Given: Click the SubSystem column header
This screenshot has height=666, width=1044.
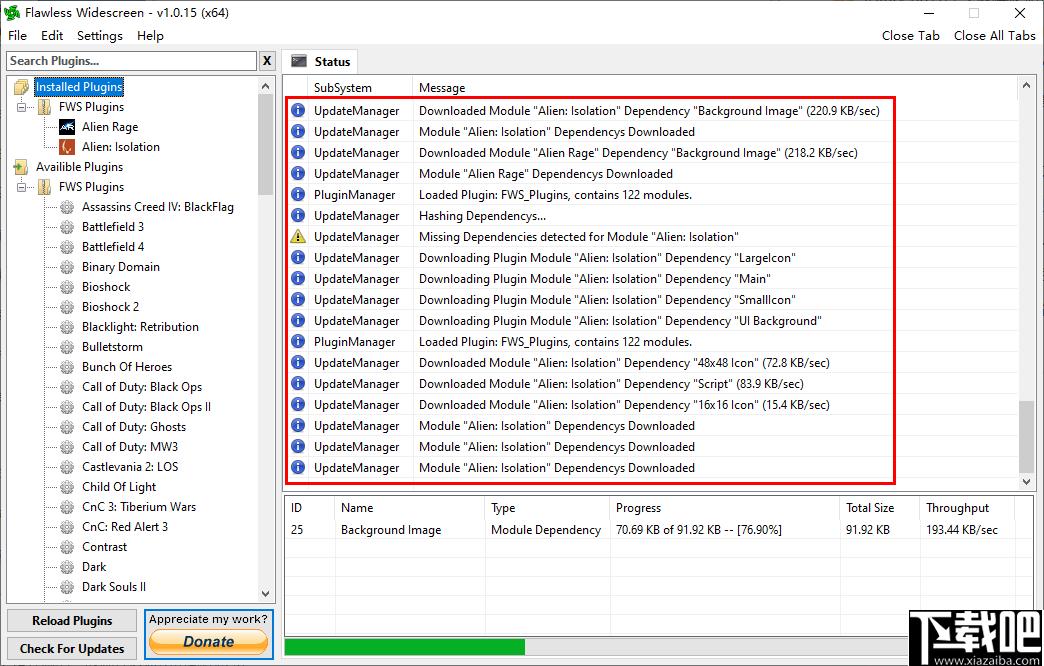Looking at the screenshot, I should pos(360,87).
